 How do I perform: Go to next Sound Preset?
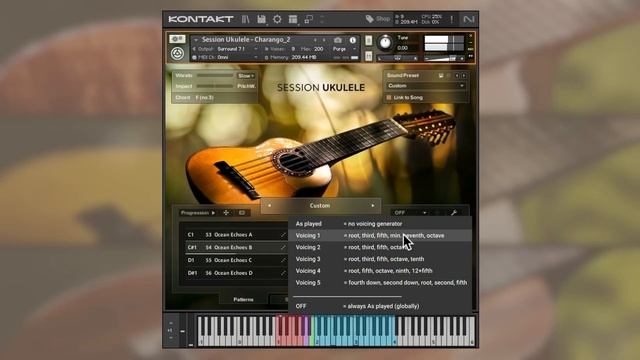coord(464,76)
